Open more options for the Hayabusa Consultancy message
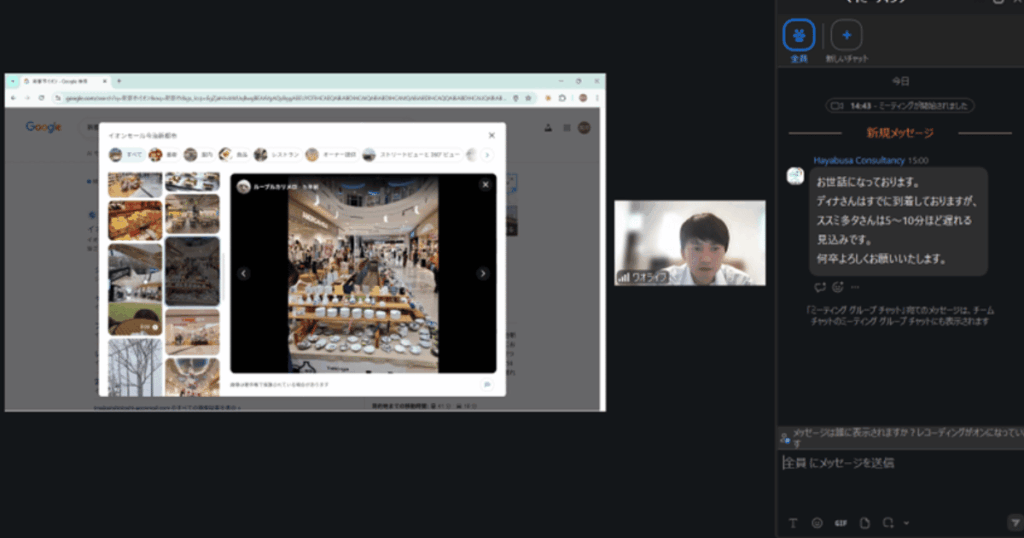 click(855, 287)
